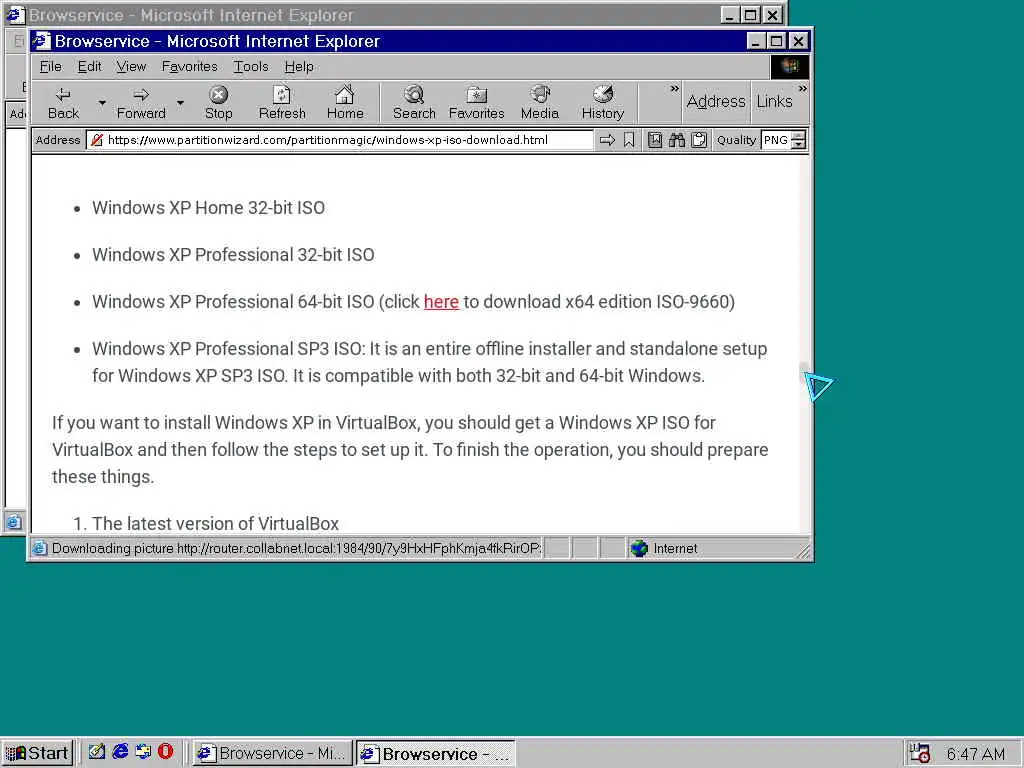Click the Go arrow next to the URL
1024x768 pixels.
pos(607,140)
